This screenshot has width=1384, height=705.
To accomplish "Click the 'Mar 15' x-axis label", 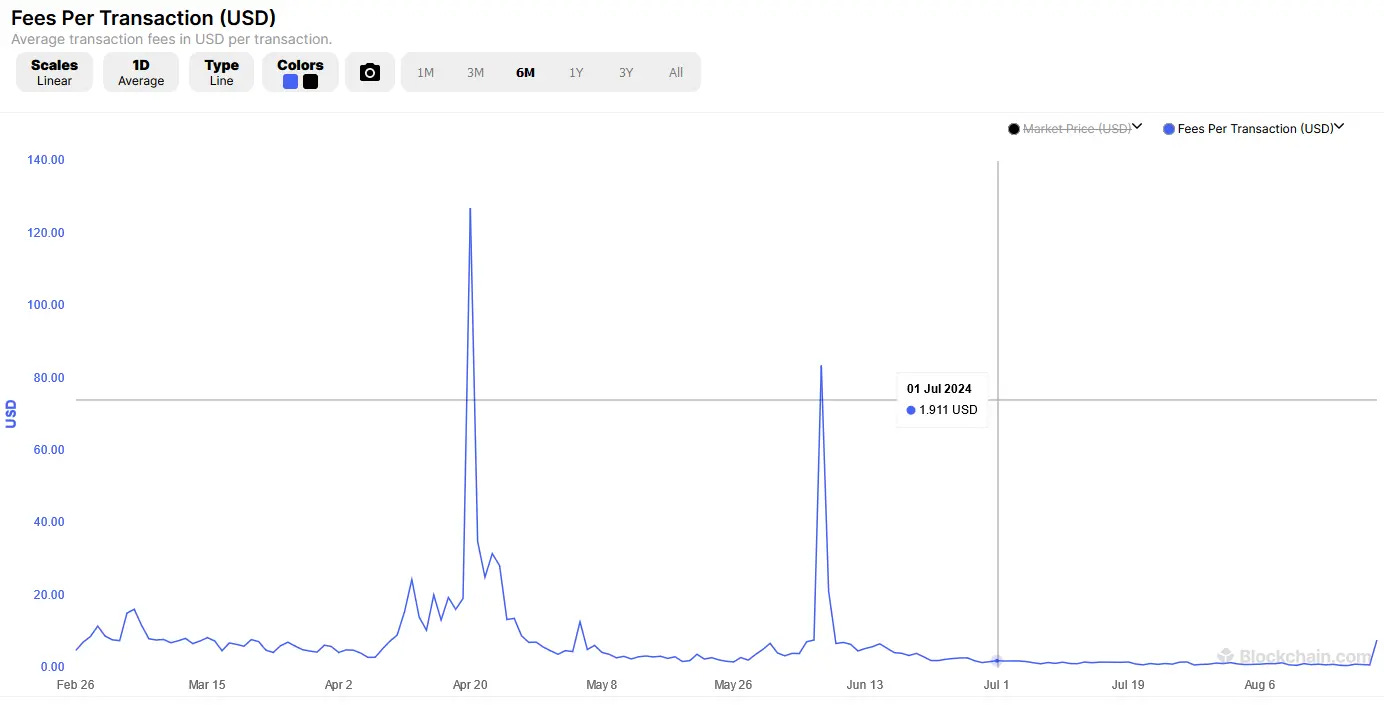I will click(x=207, y=685).
